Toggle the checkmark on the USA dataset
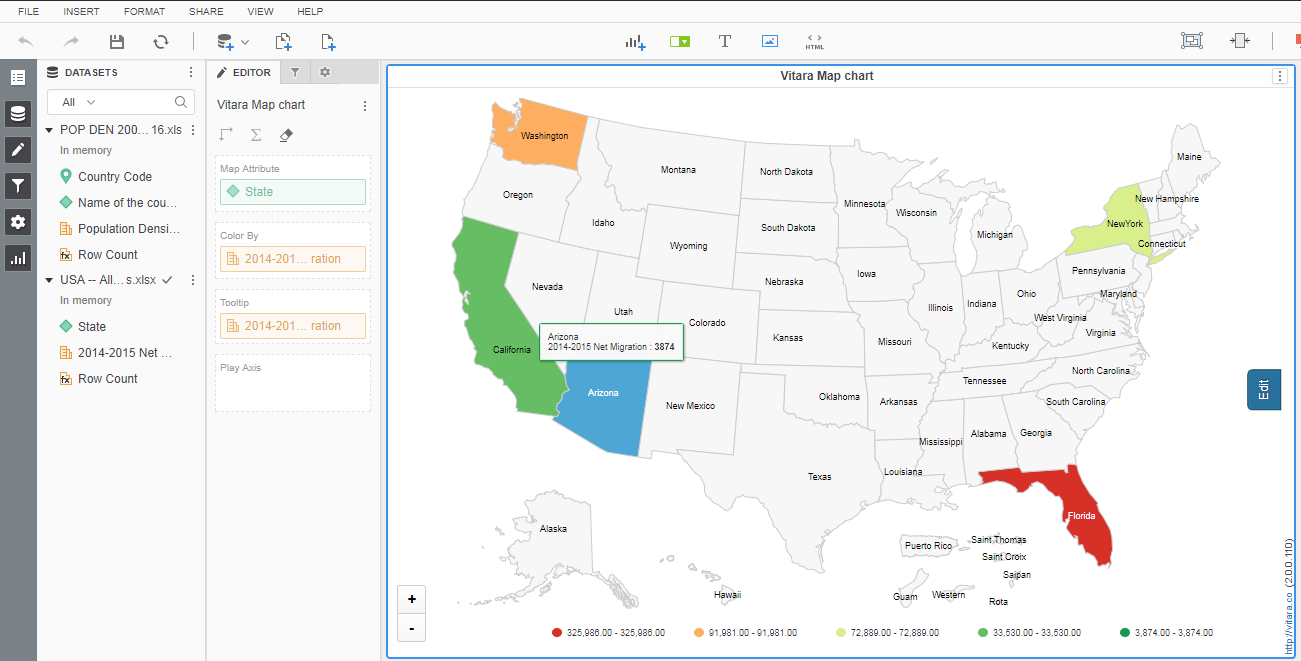This screenshot has width=1301, height=661. 168,279
